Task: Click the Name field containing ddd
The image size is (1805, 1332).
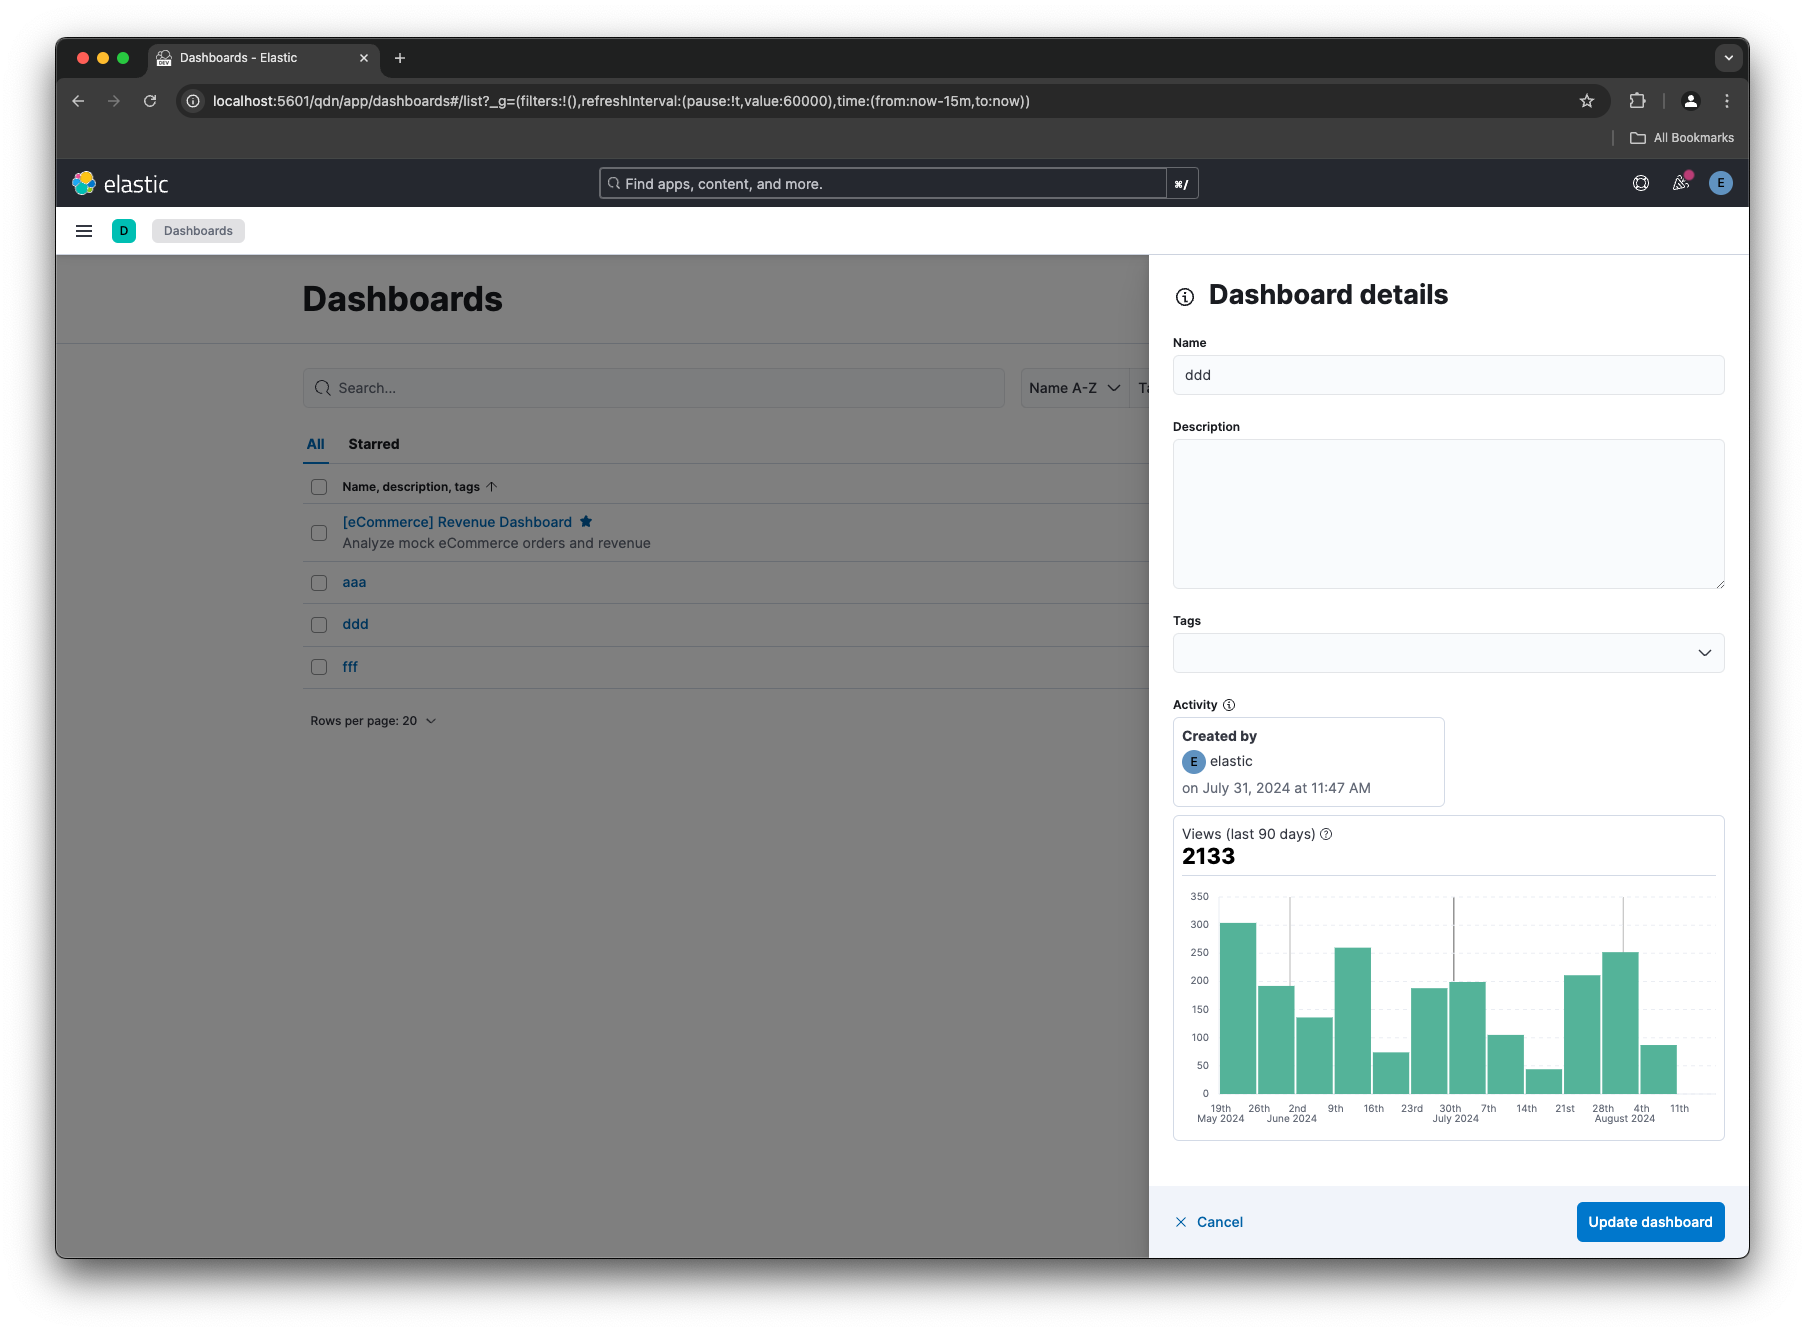Action: 1448,375
